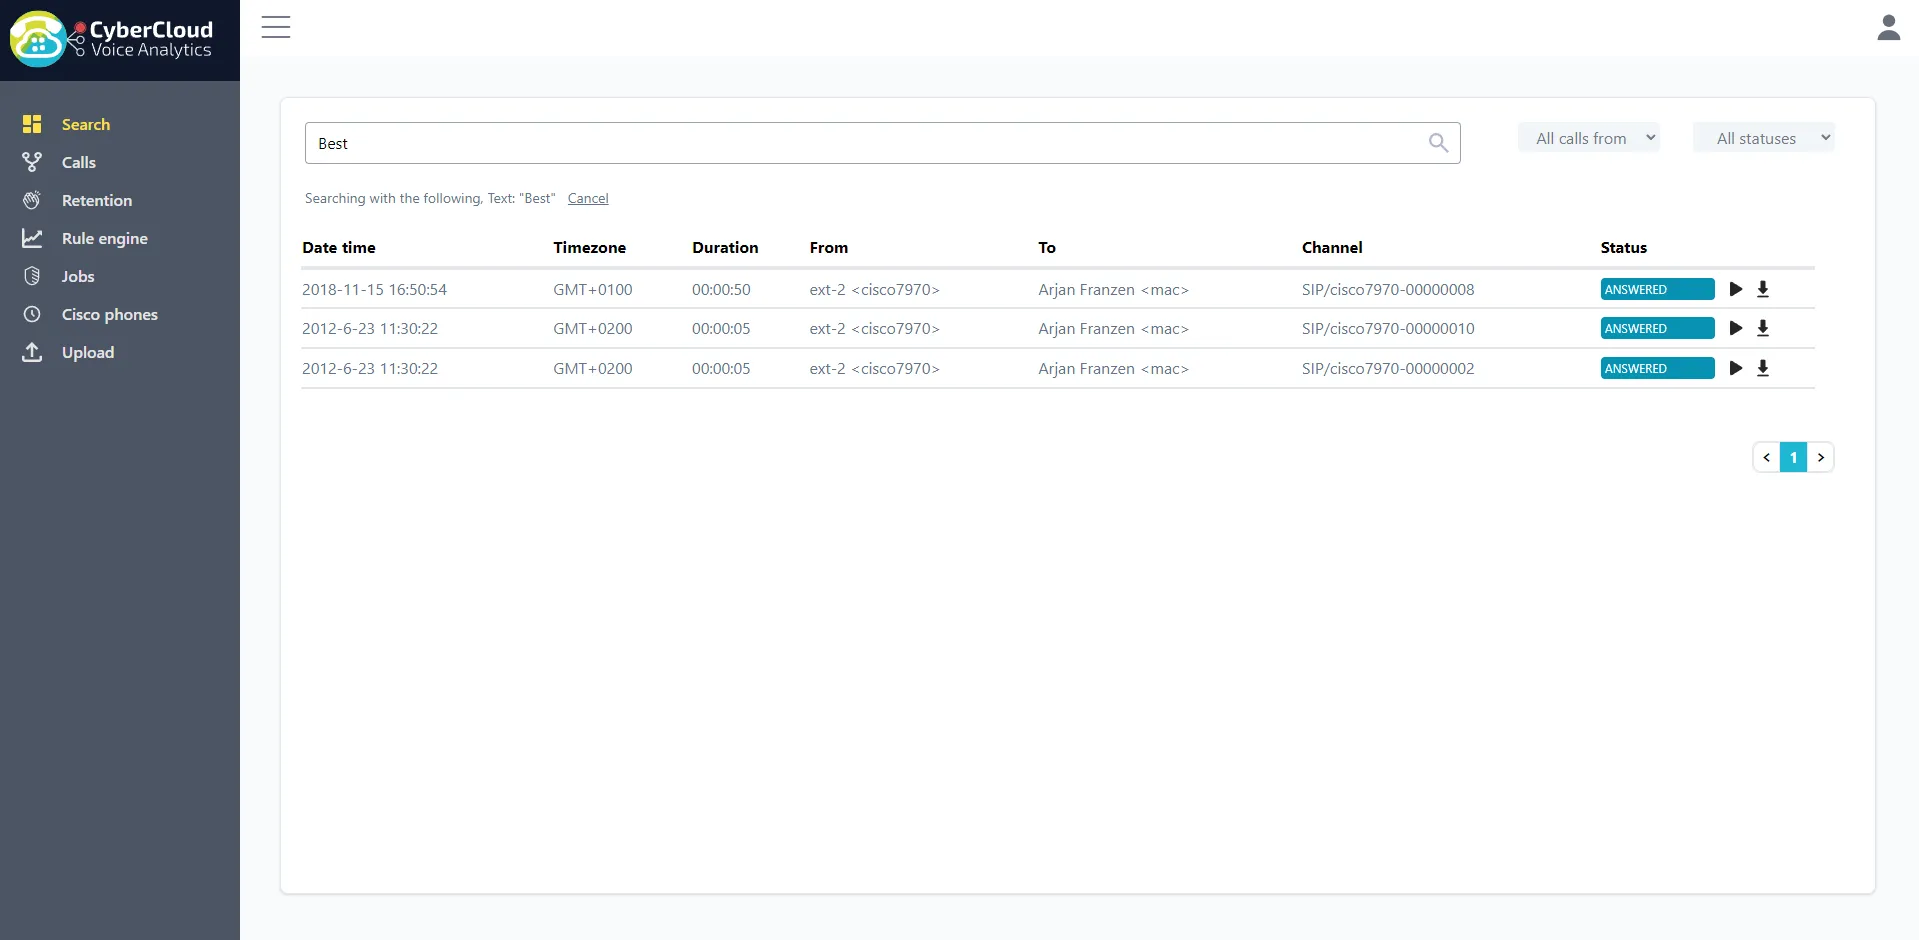Click the Date time column header
This screenshot has width=1919, height=940.
coord(339,247)
